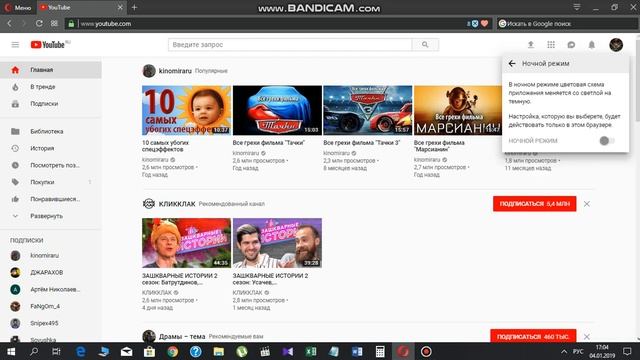Open Opera easy setup menu icon

pyautogui.click(x=577, y=7)
